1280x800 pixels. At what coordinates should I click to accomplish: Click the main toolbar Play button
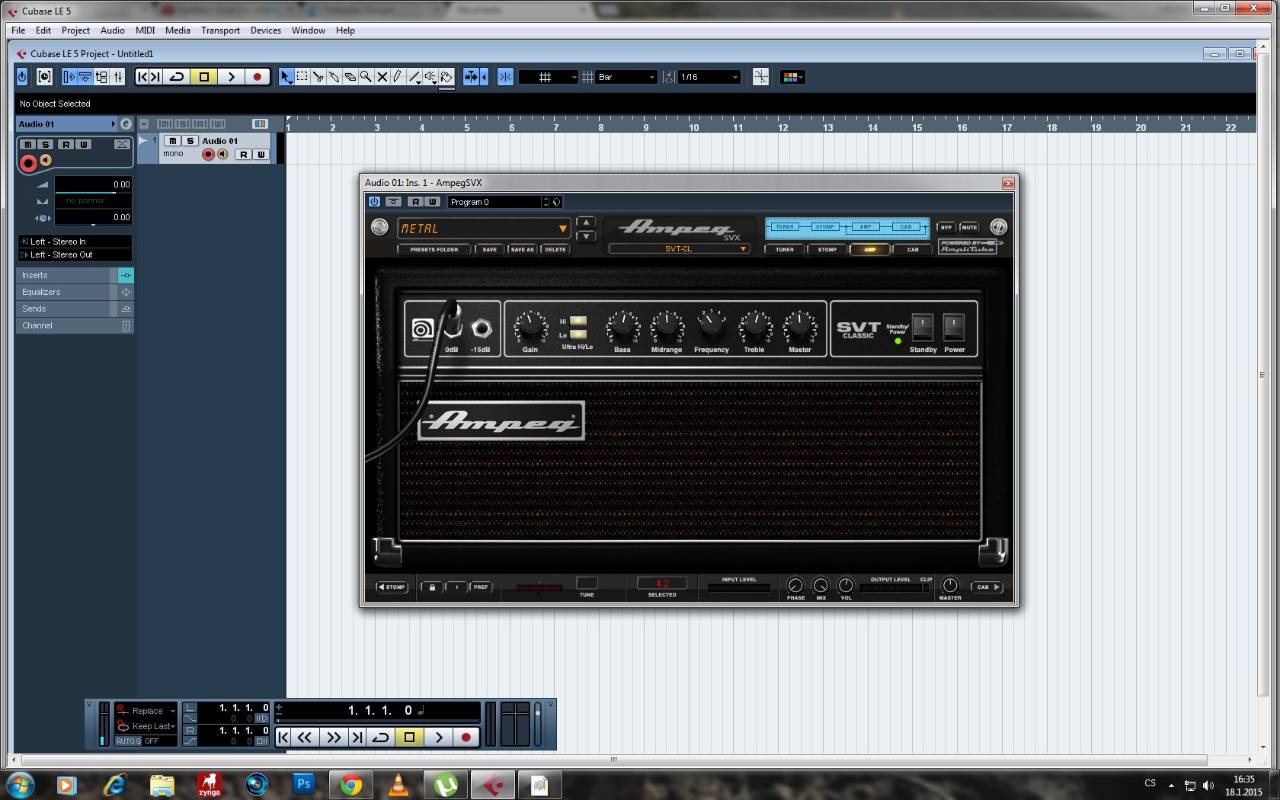coord(231,77)
